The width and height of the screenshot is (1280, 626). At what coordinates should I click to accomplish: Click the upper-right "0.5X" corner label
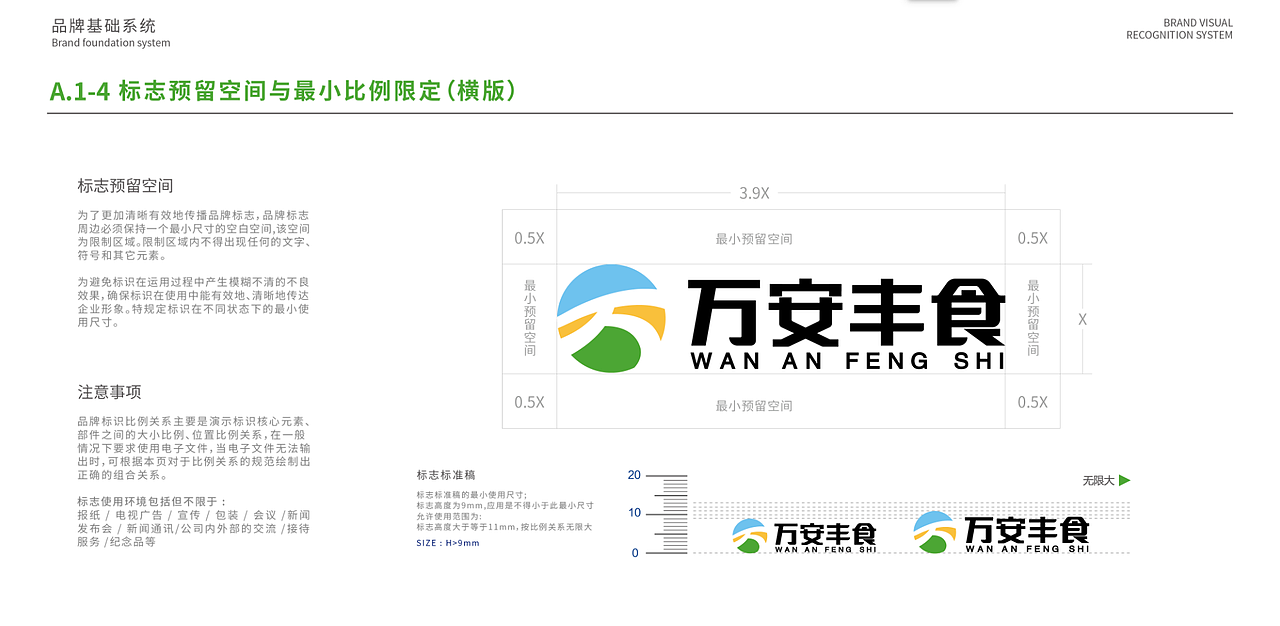[1033, 238]
